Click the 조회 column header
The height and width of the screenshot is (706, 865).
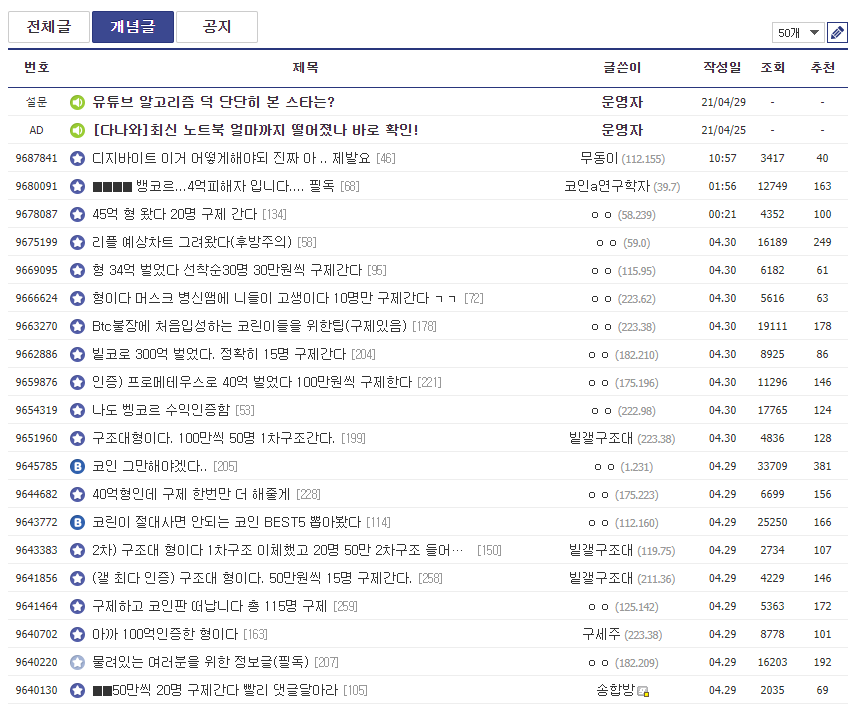pos(772,68)
